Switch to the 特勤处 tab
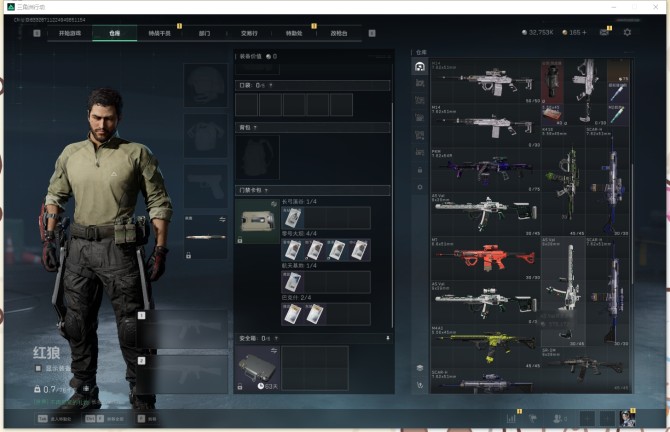 tap(294, 33)
